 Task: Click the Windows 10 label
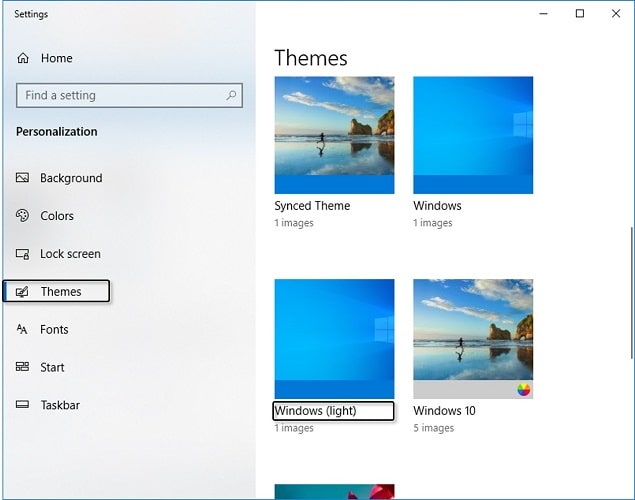444,411
